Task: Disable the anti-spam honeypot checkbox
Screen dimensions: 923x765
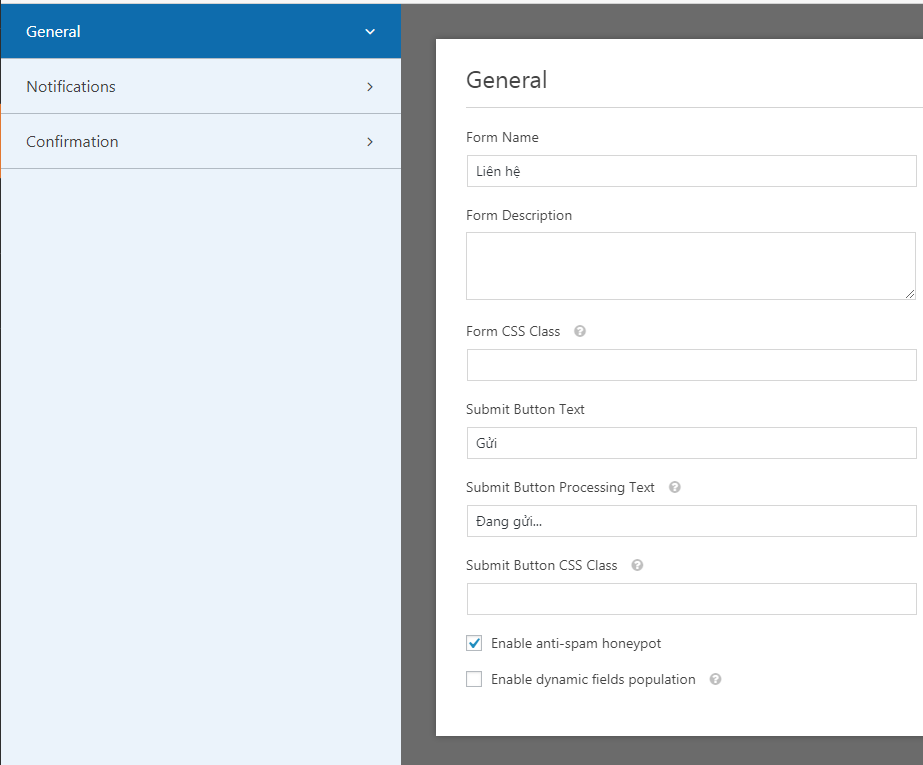Action: pos(474,643)
